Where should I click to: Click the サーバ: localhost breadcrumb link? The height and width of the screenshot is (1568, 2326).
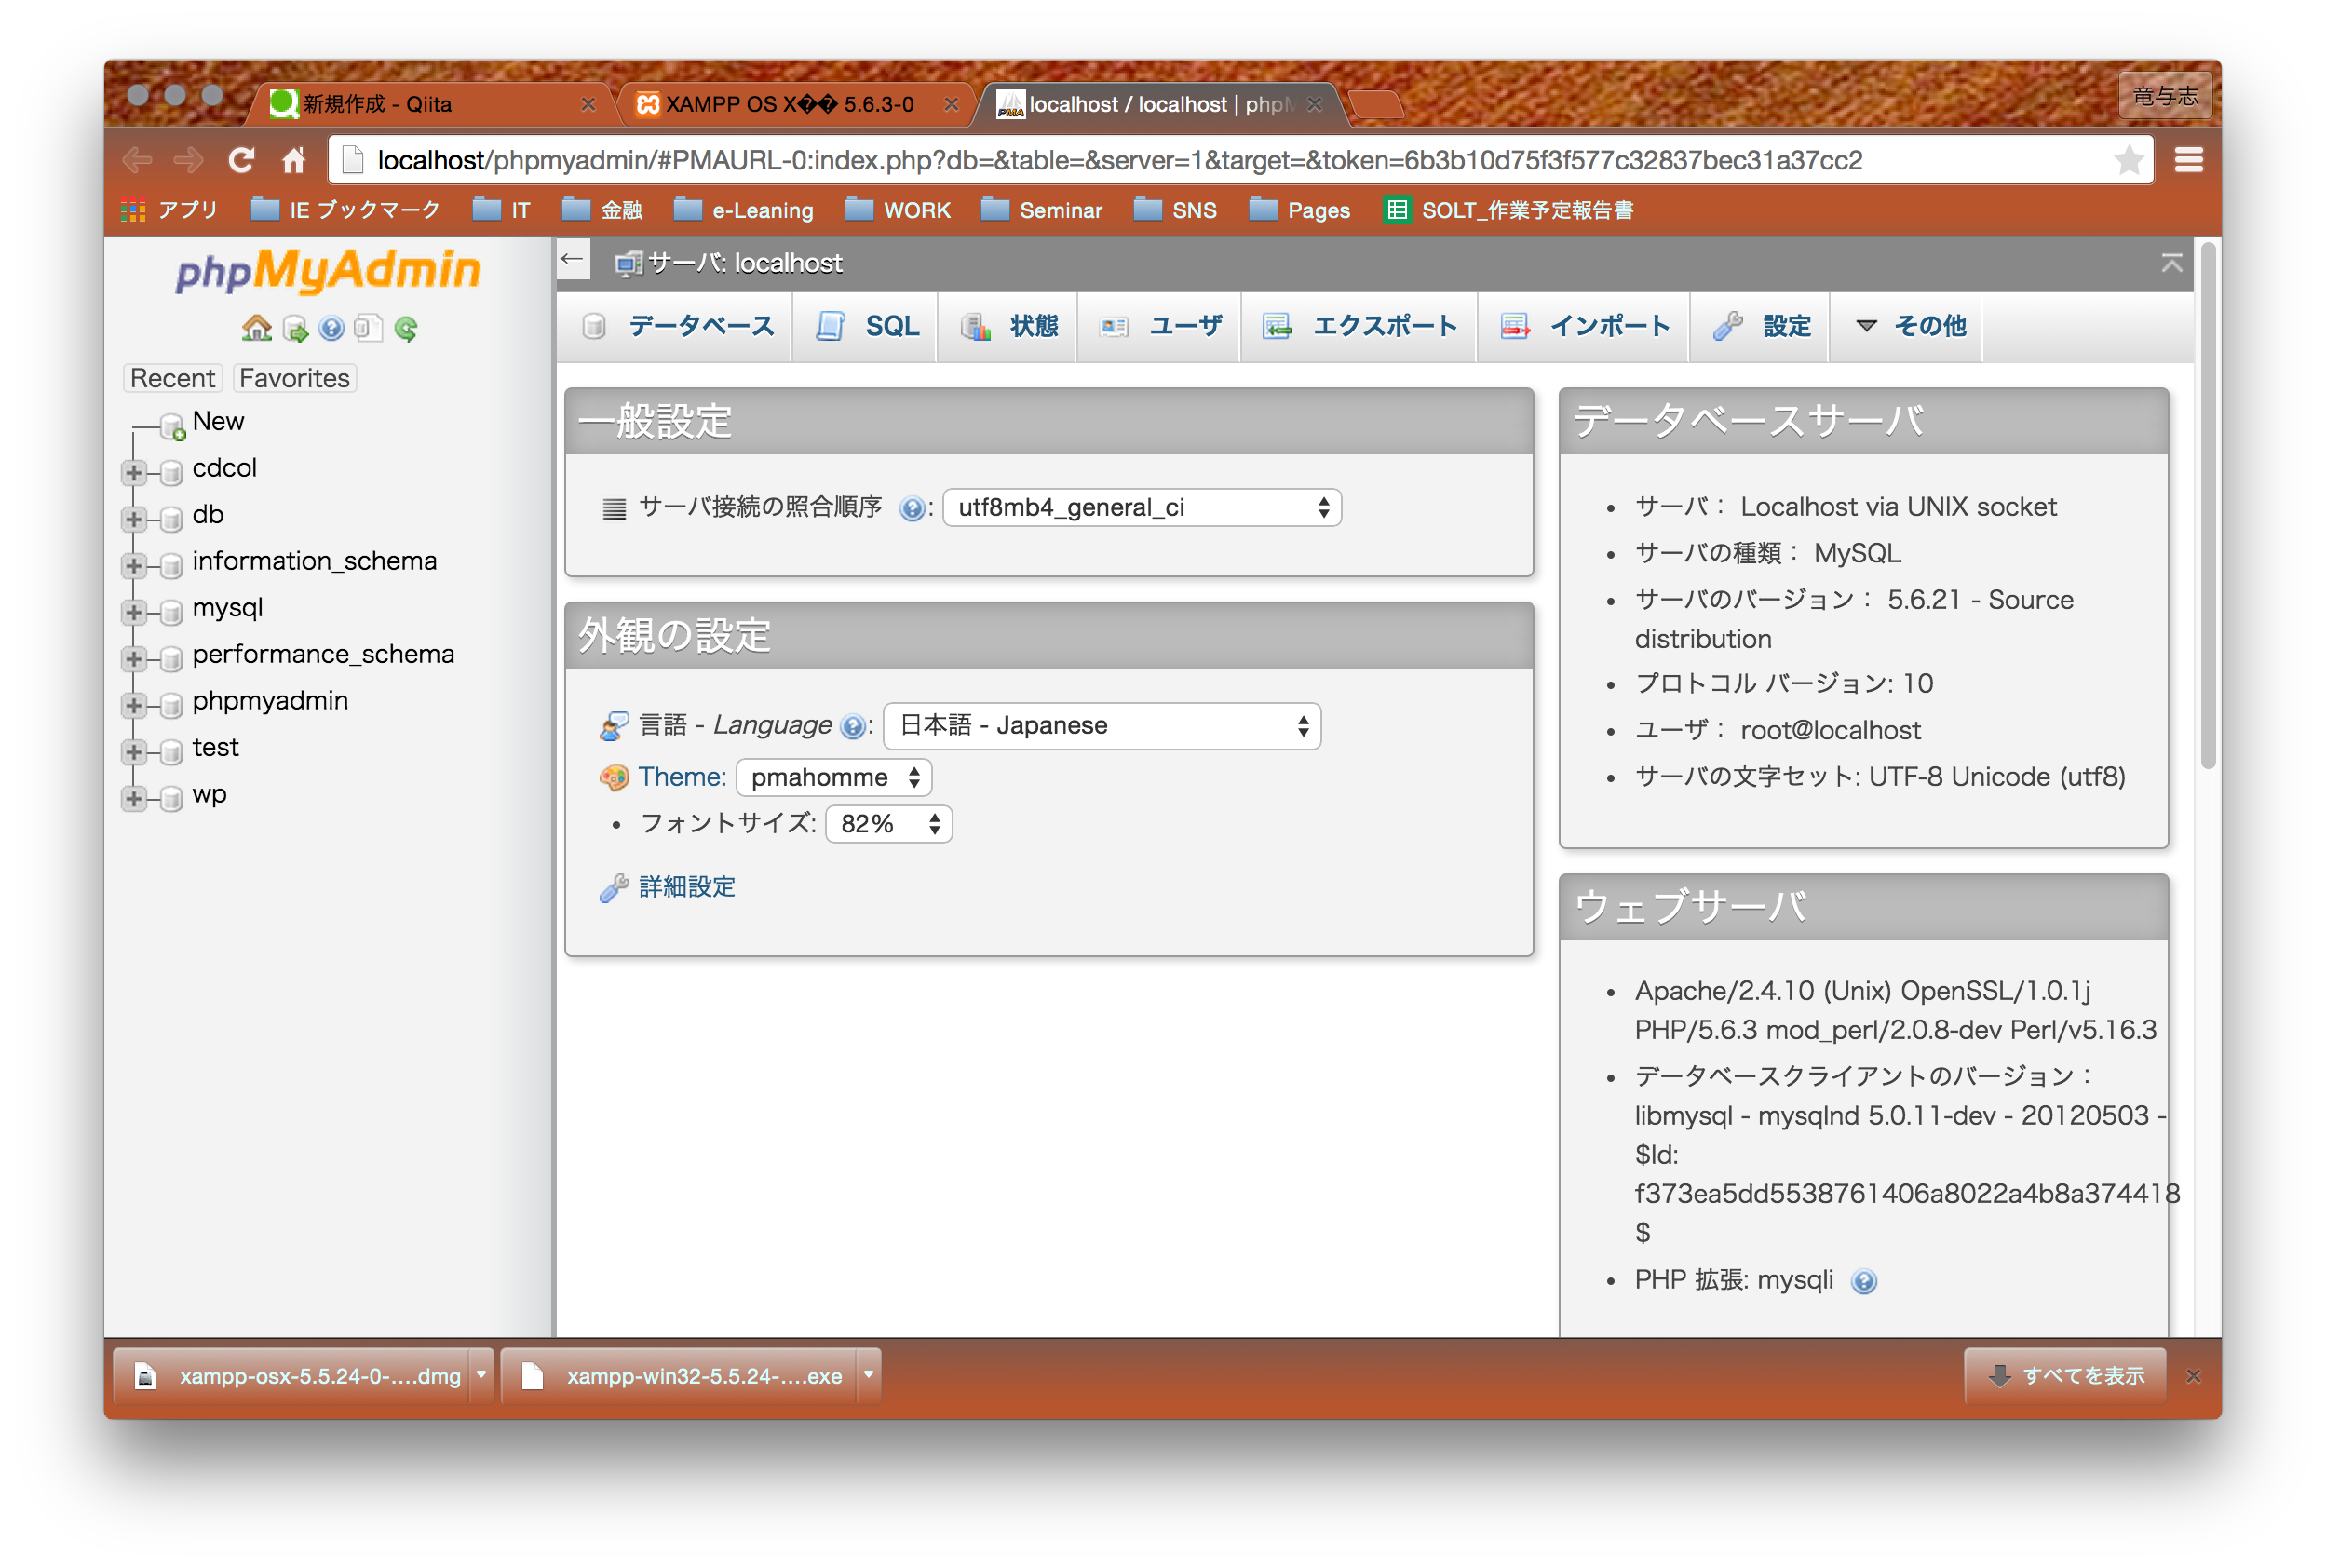tap(744, 263)
